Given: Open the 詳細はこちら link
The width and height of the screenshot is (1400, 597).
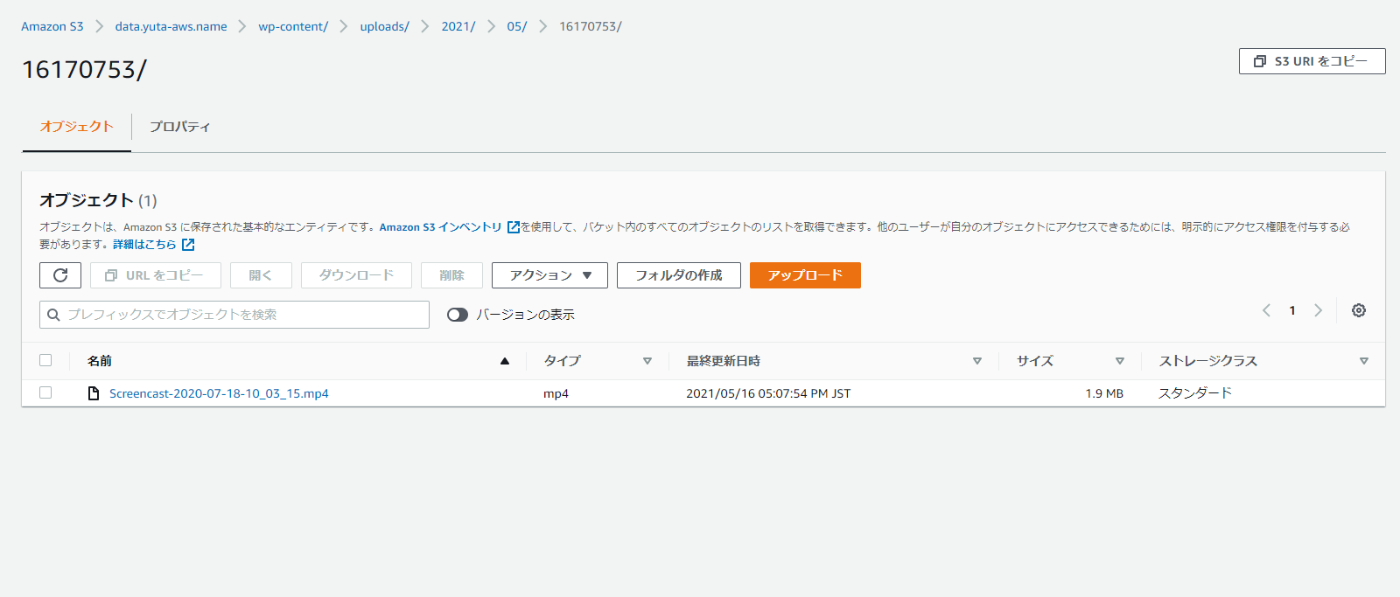Looking at the screenshot, I should click(x=145, y=244).
